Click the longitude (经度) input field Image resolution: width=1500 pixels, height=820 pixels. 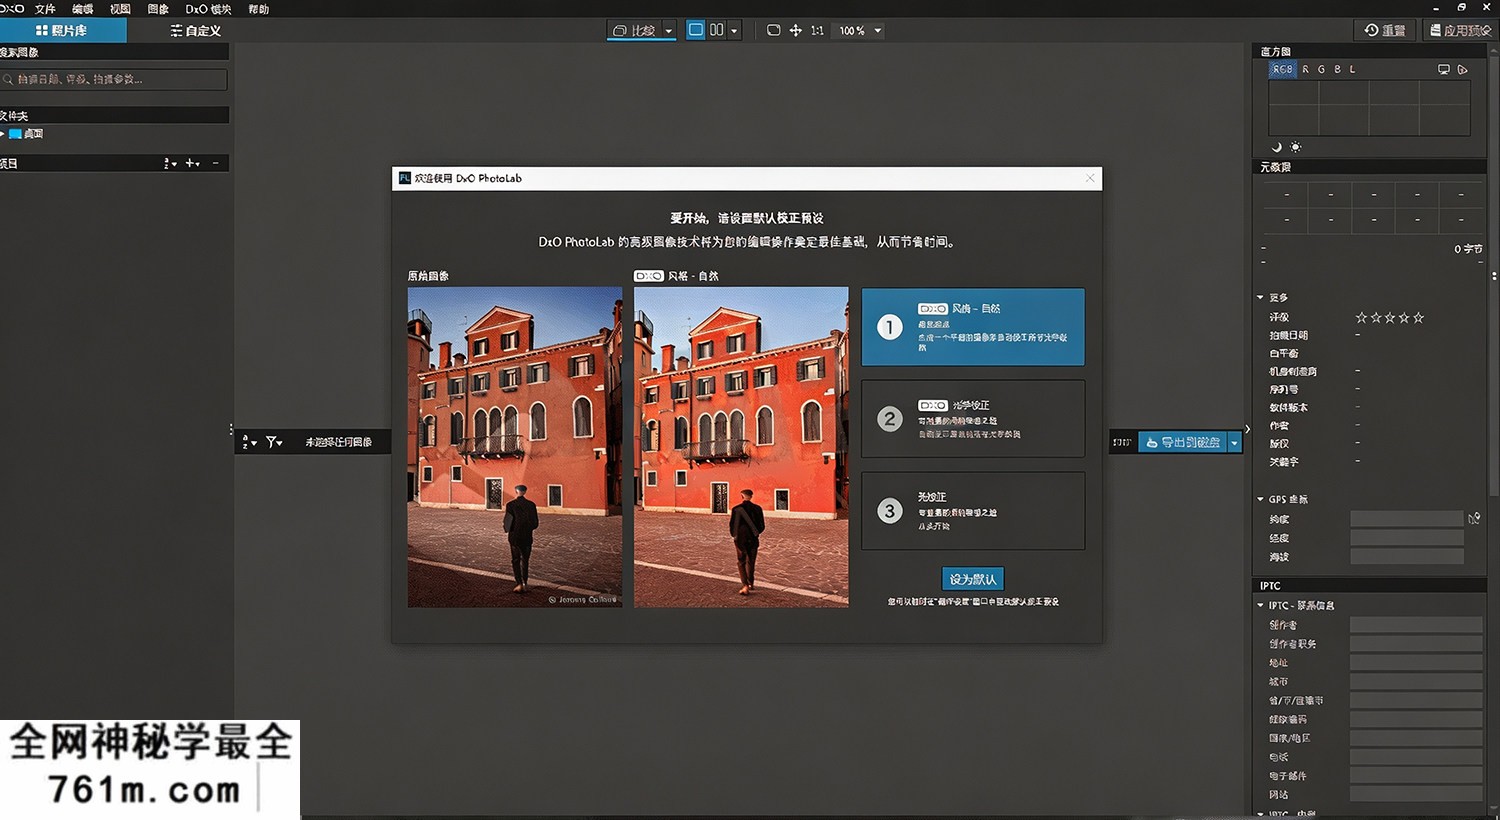[1407, 538]
